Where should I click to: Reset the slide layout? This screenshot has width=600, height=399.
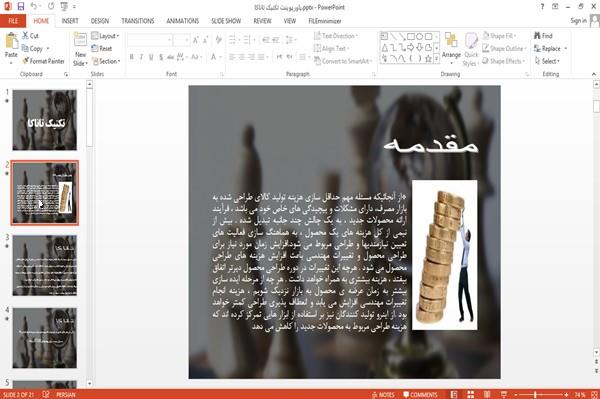[x=102, y=49]
